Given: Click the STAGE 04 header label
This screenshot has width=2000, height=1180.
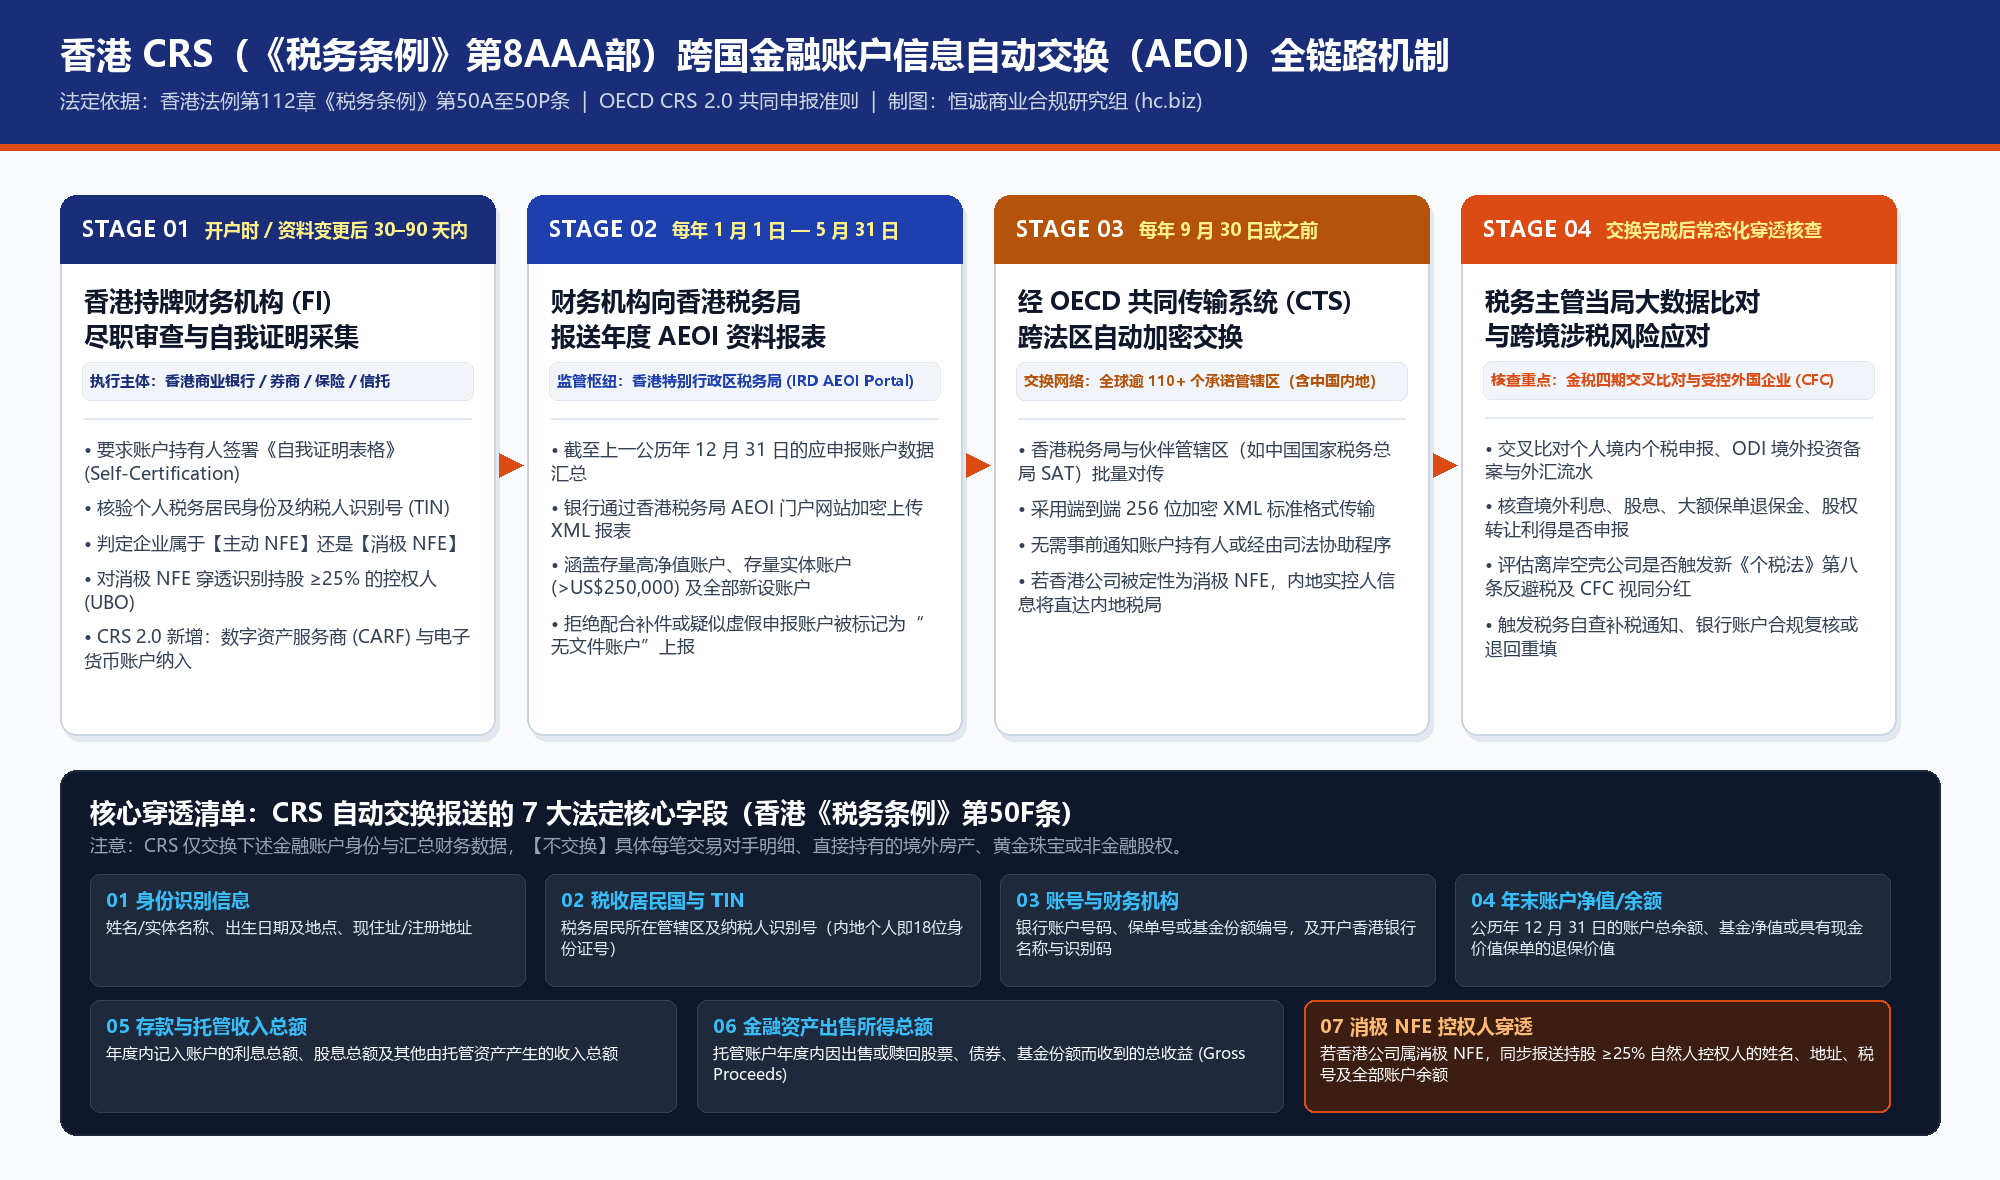Looking at the screenshot, I should tap(1536, 229).
